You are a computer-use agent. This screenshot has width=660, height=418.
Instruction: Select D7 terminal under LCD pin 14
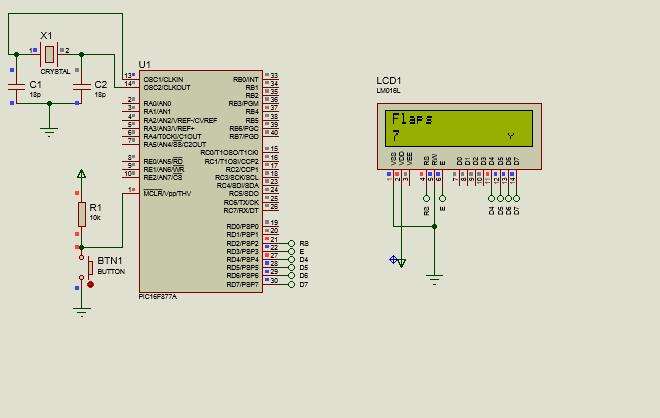pyautogui.click(x=516, y=198)
